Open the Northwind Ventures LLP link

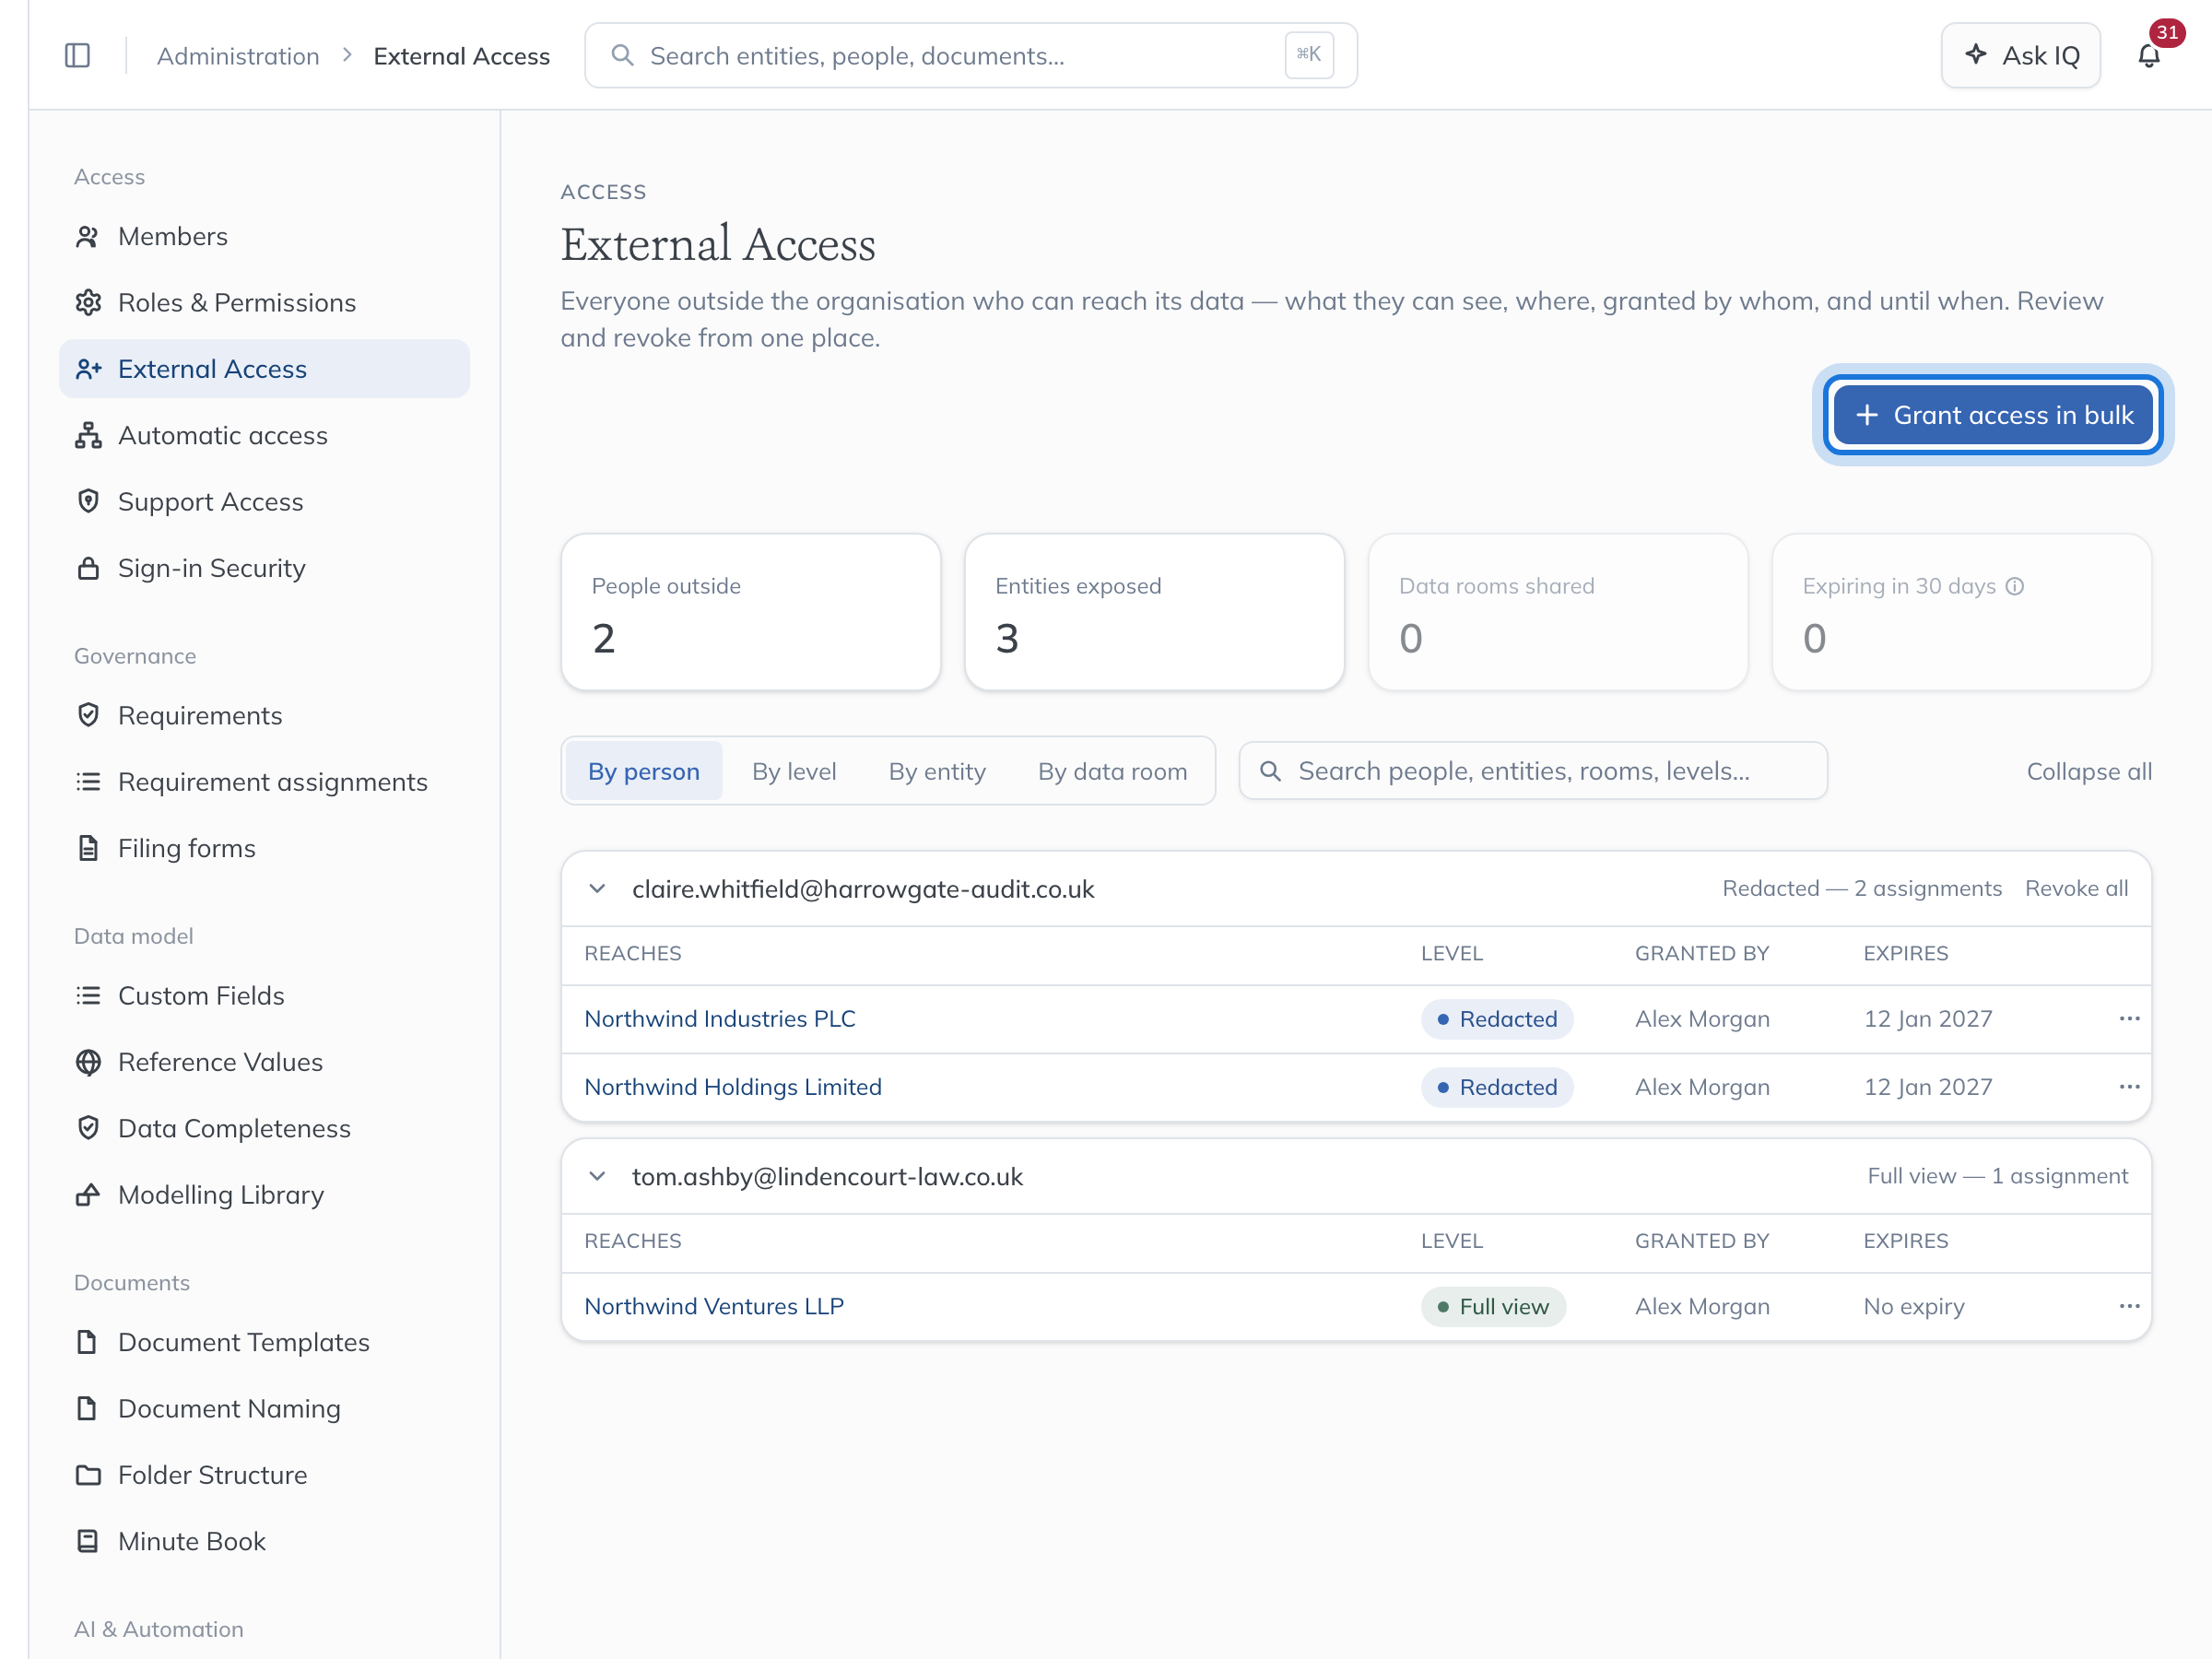pos(714,1307)
